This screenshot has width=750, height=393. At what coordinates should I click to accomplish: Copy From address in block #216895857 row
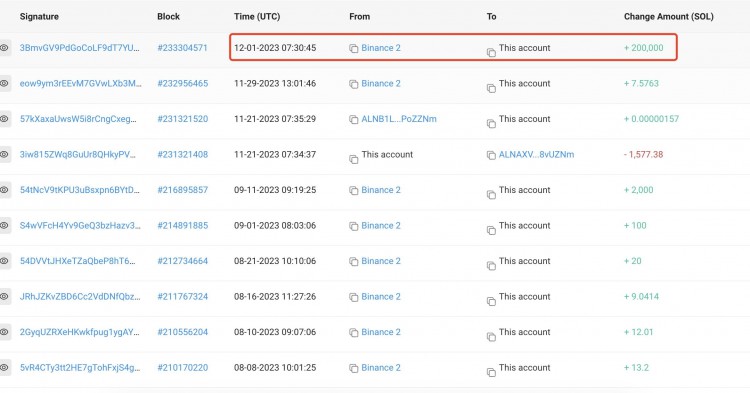click(353, 191)
